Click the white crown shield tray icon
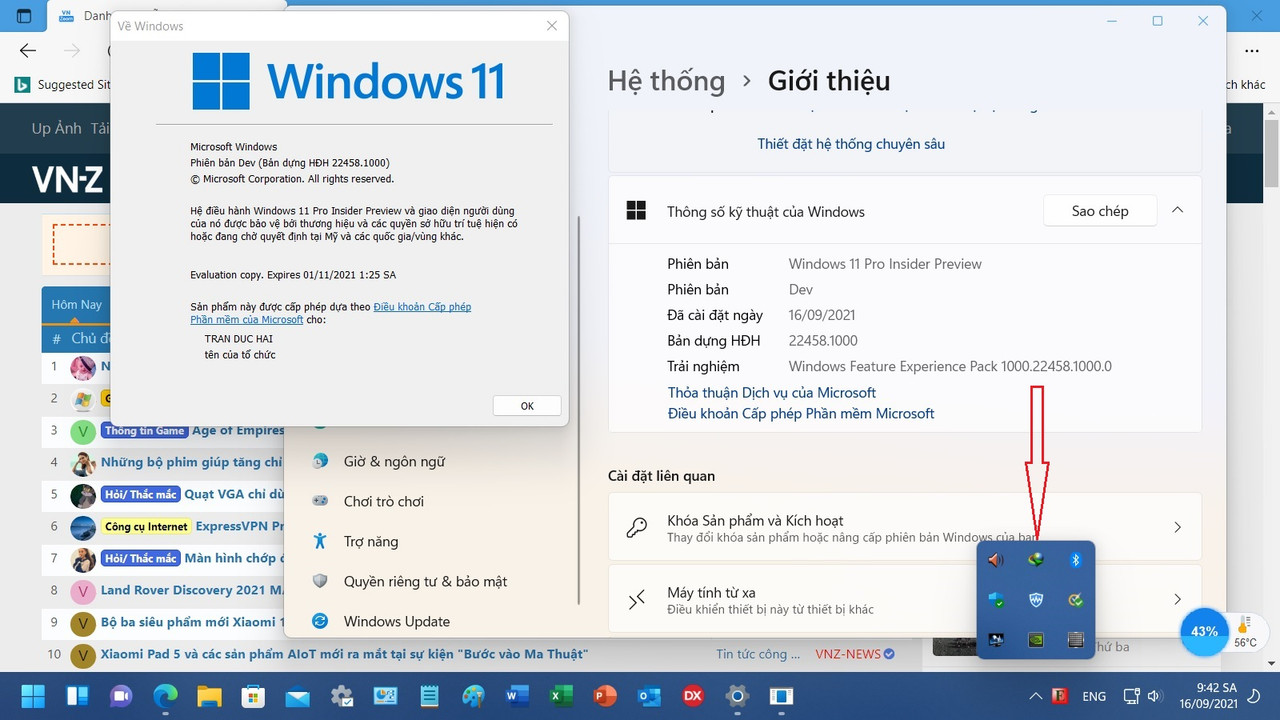Viewport: 1280px width, 720px height. [x=1036, y=600]
